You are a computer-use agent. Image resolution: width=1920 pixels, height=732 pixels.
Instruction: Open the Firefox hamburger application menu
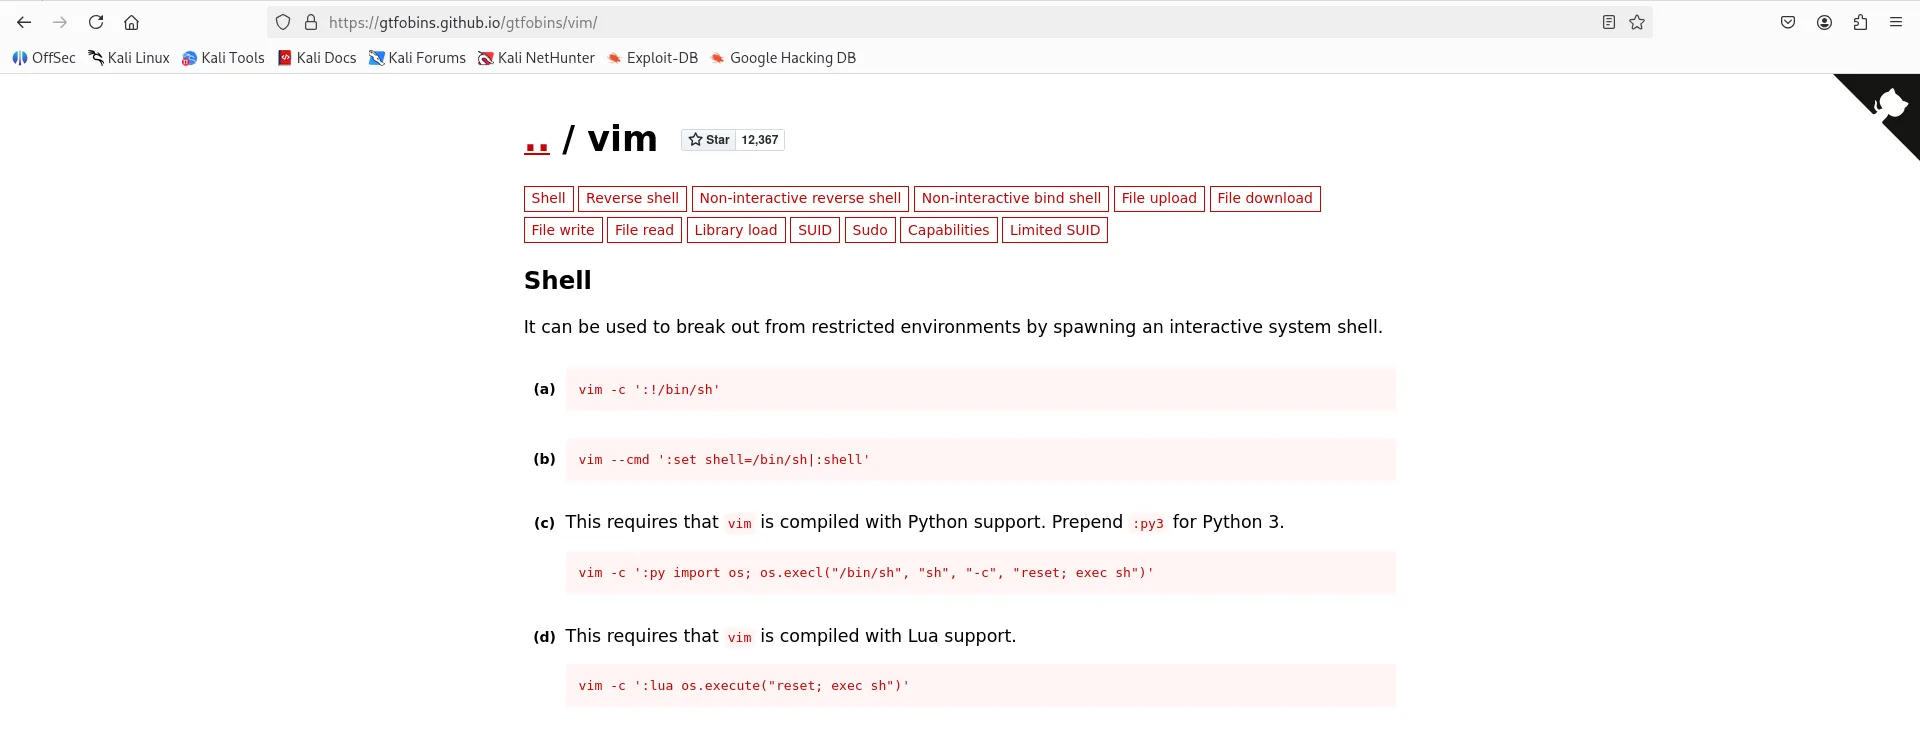coord(1896,22)
